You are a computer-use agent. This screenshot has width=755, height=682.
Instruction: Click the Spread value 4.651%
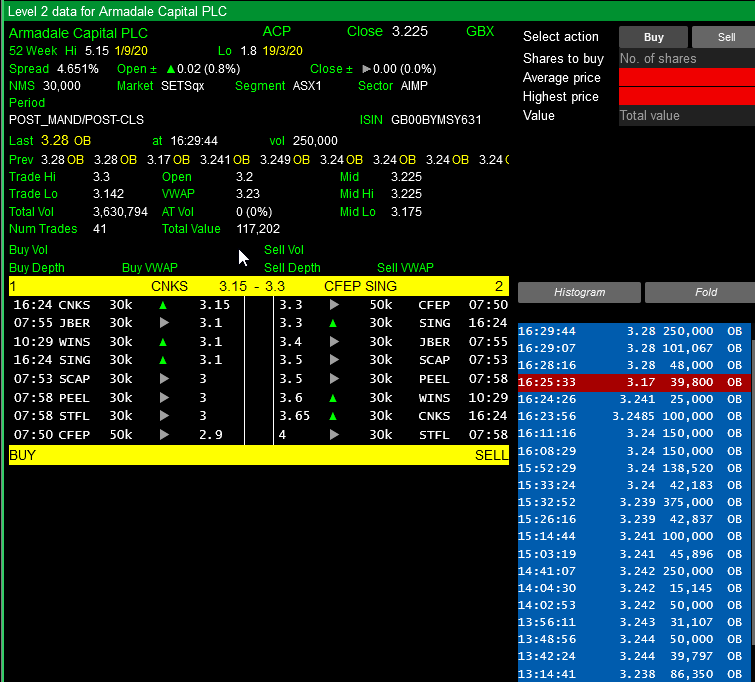pos(78,69)
